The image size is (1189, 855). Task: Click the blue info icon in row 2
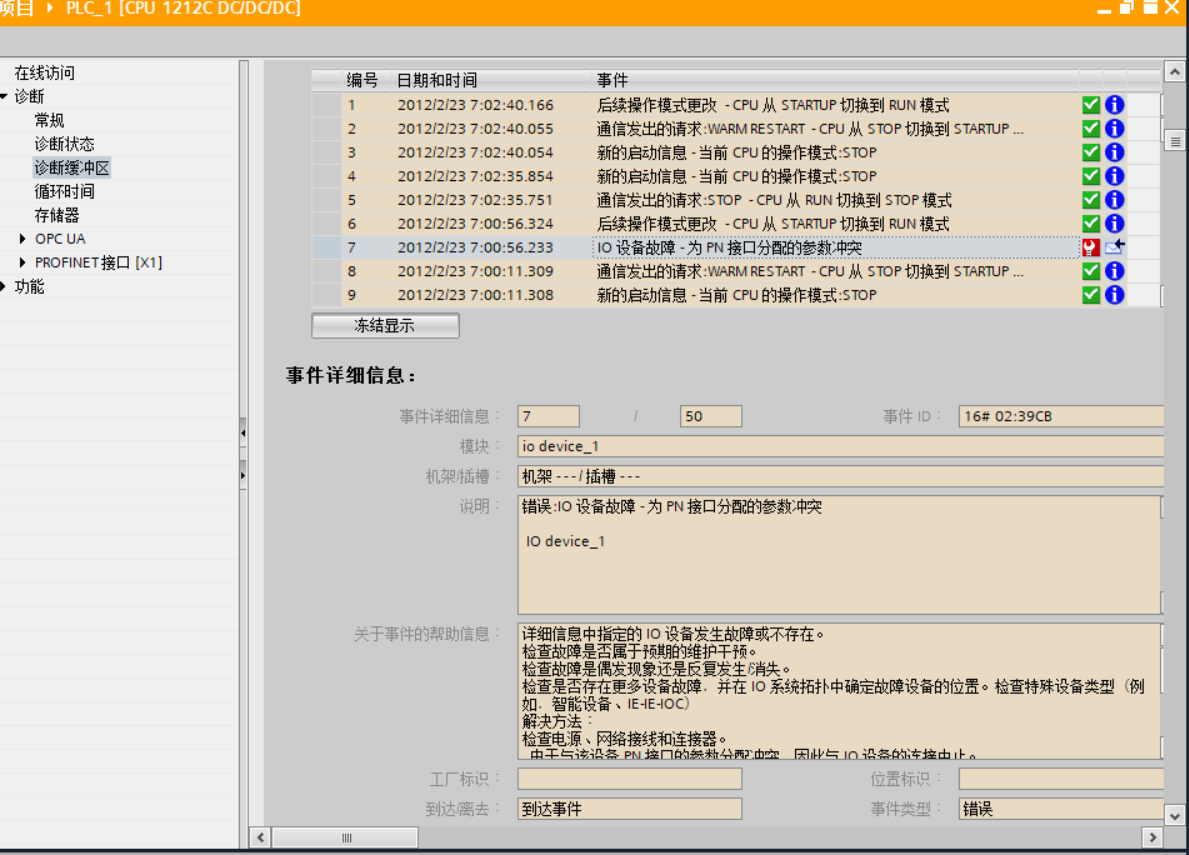click(x=1115, y=129)
